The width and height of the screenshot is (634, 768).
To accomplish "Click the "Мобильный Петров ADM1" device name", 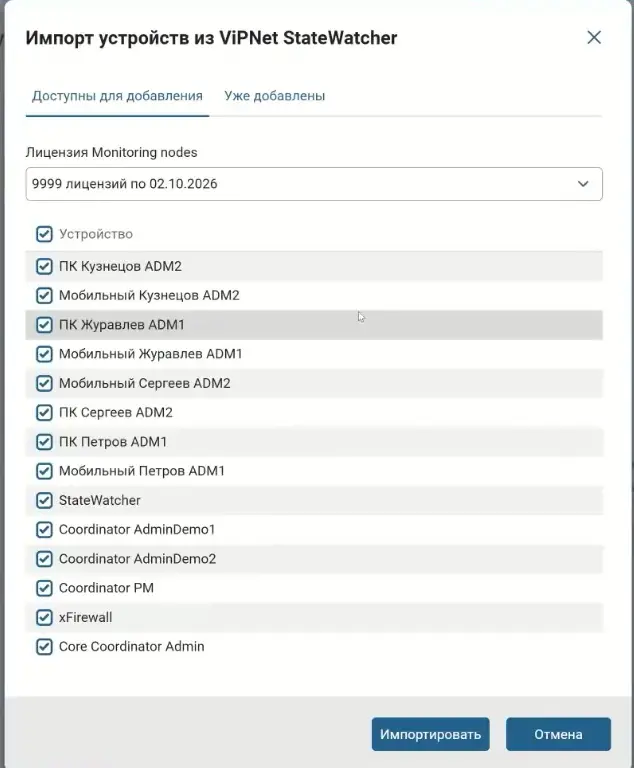I will coord(142,471).
